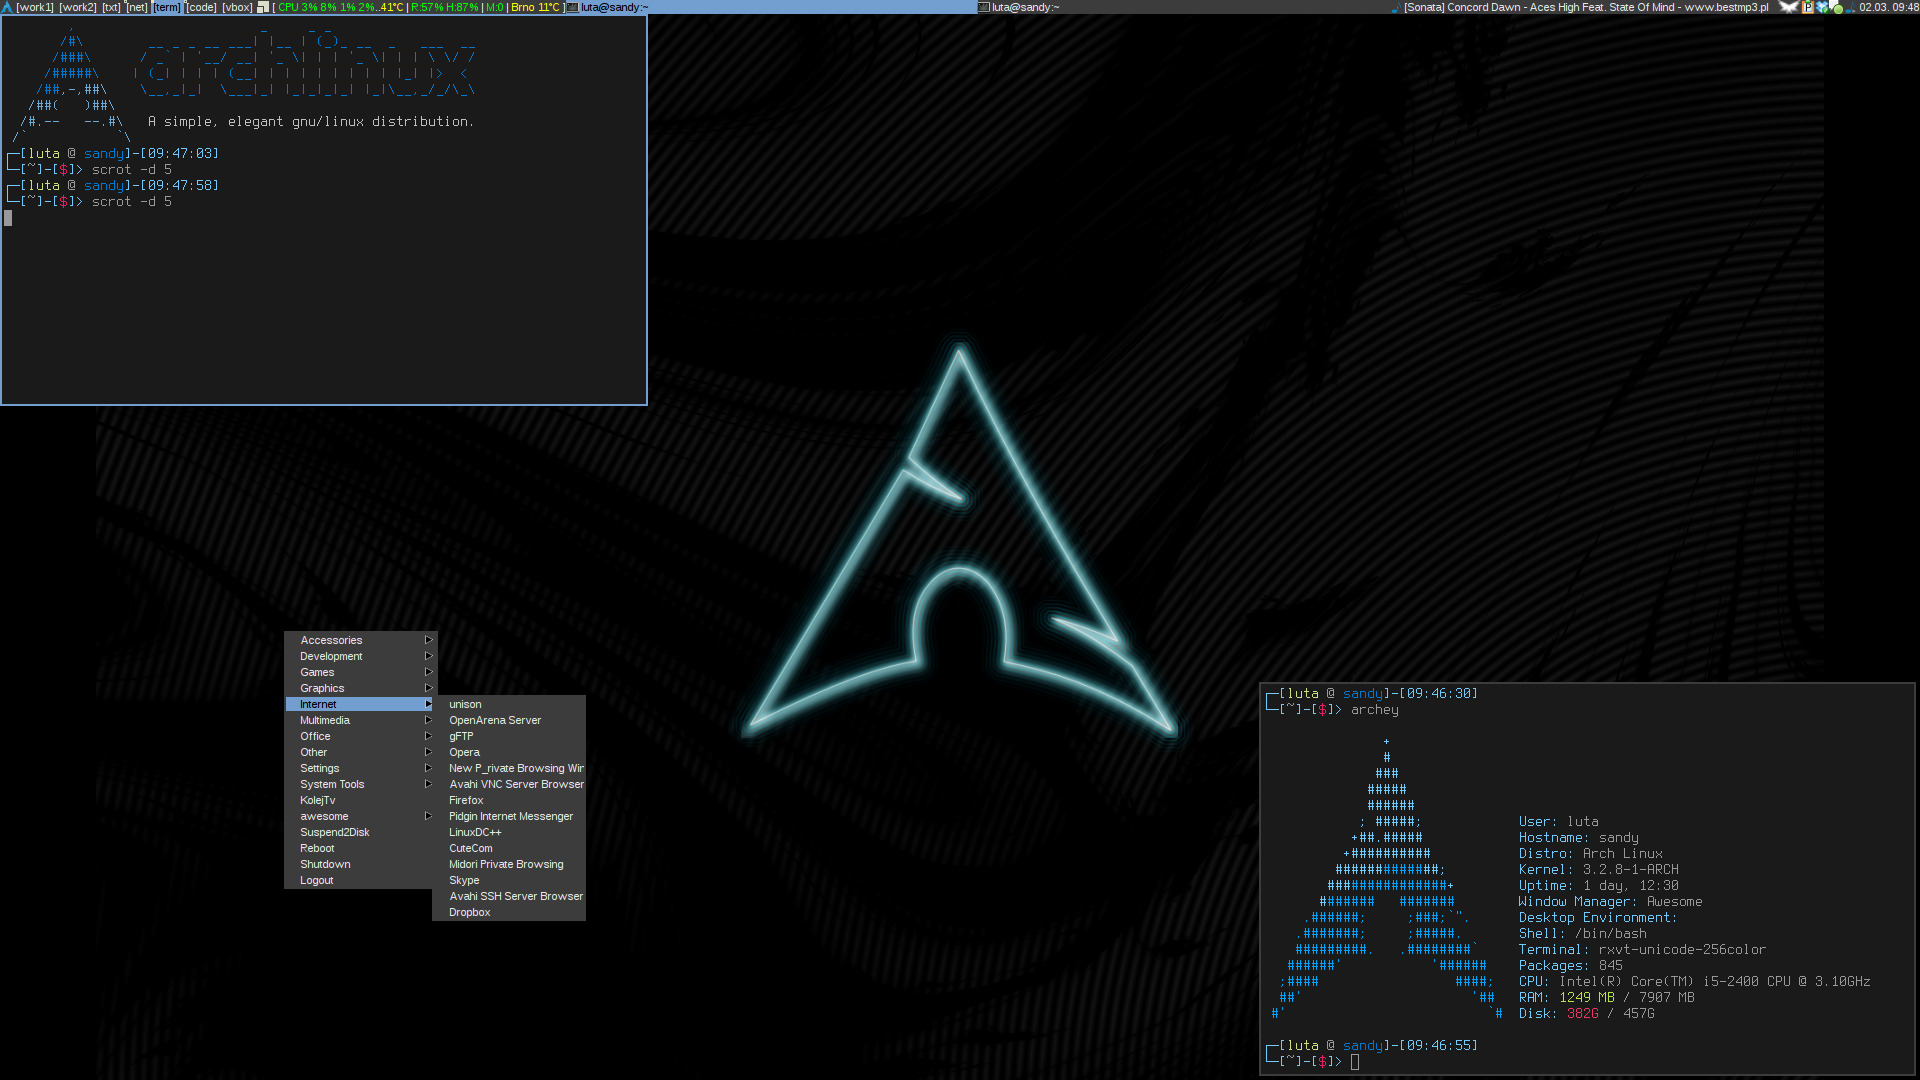Click the green chat status tray icon
1920x1080 pixels.
[1837, 8]
